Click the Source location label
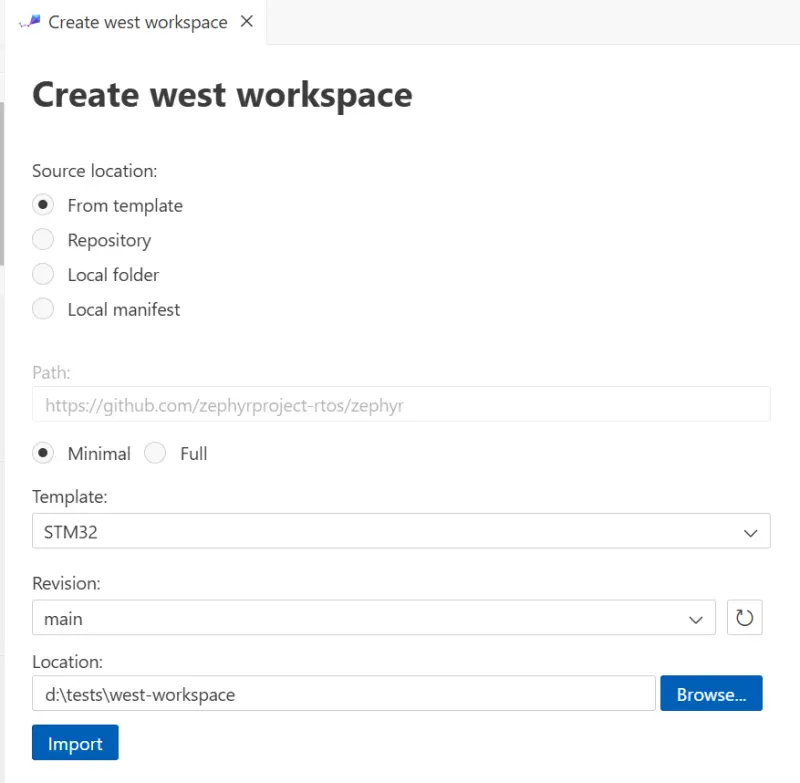 [x=95, y=171]
